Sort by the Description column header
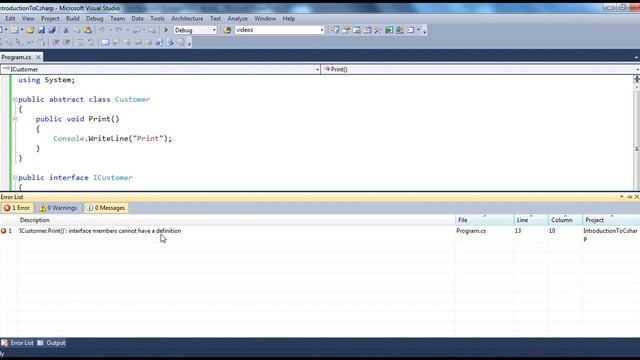640x360 pixels. (236, 220)
